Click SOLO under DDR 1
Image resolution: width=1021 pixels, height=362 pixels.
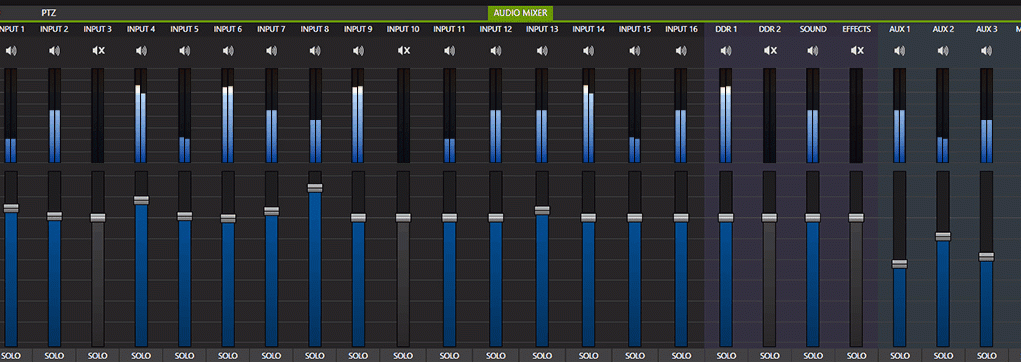[x=726, y=355]
